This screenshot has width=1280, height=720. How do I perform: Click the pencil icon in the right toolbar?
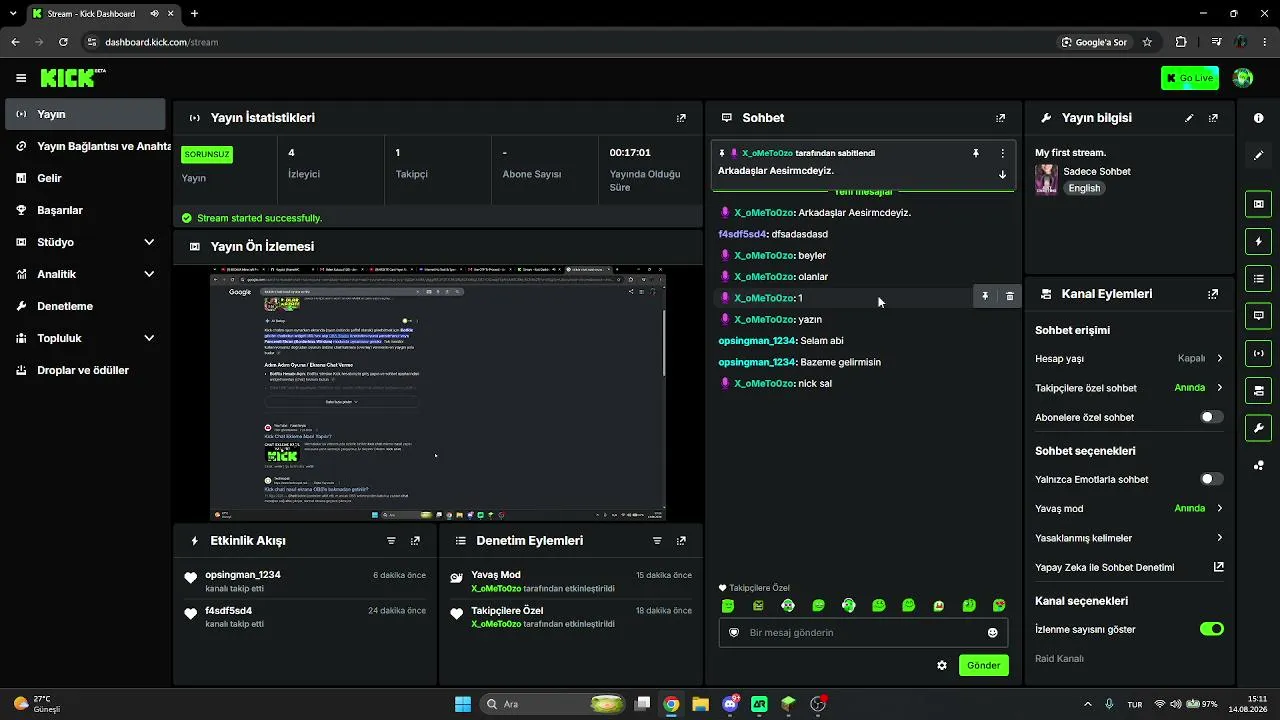pyautogui.click(x=1259, y=155)
